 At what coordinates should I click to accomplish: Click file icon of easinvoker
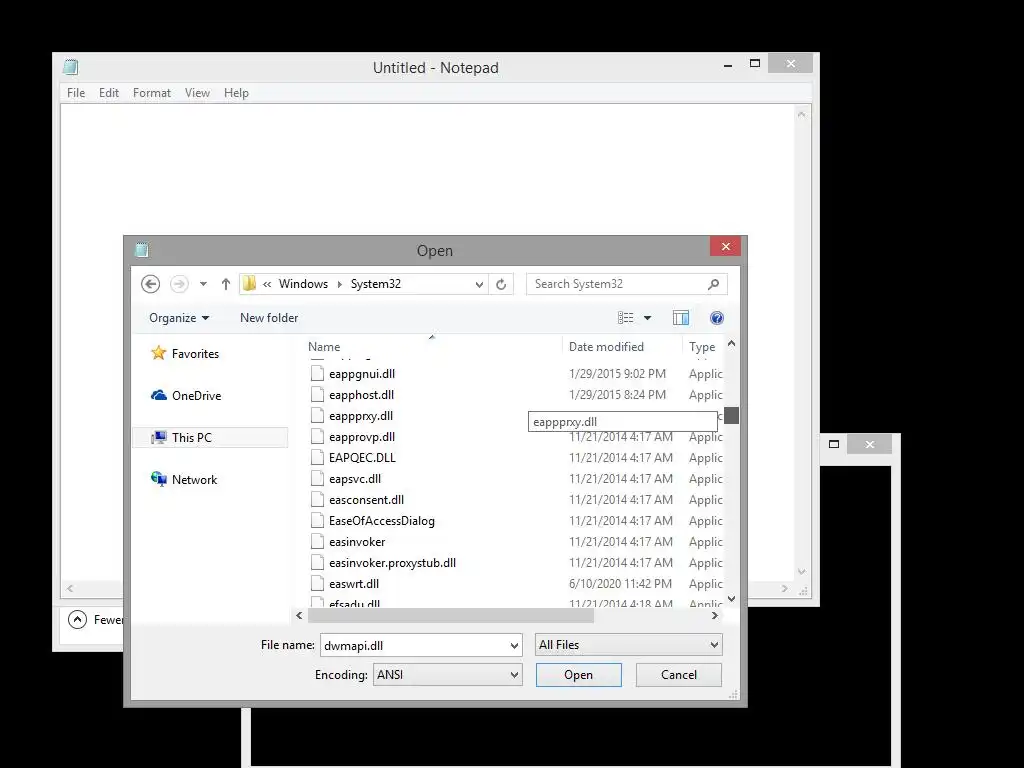tap(317, 541)
